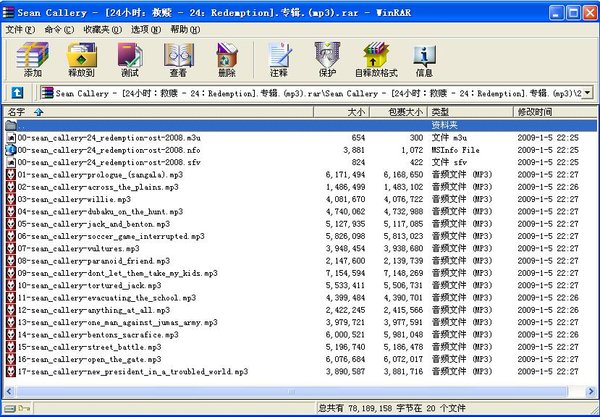The width and height of the screenshot is (600, 417).
Task: Expand the address bar path dropdown
Action: (588, 93)
